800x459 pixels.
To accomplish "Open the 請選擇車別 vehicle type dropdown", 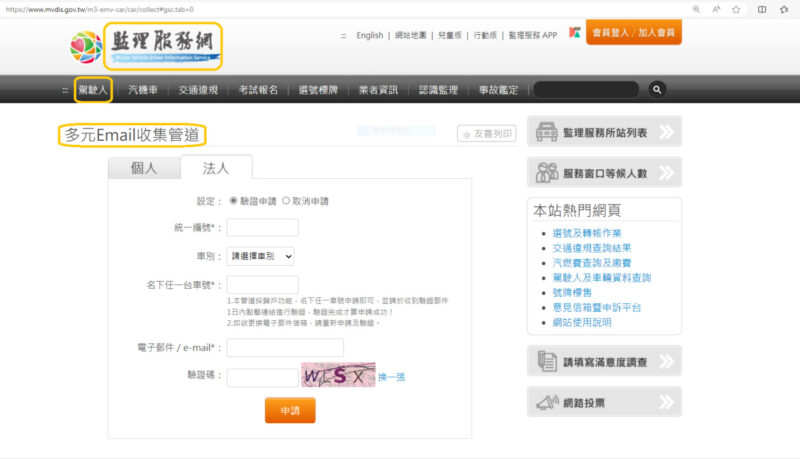I will tap(260, 256).
